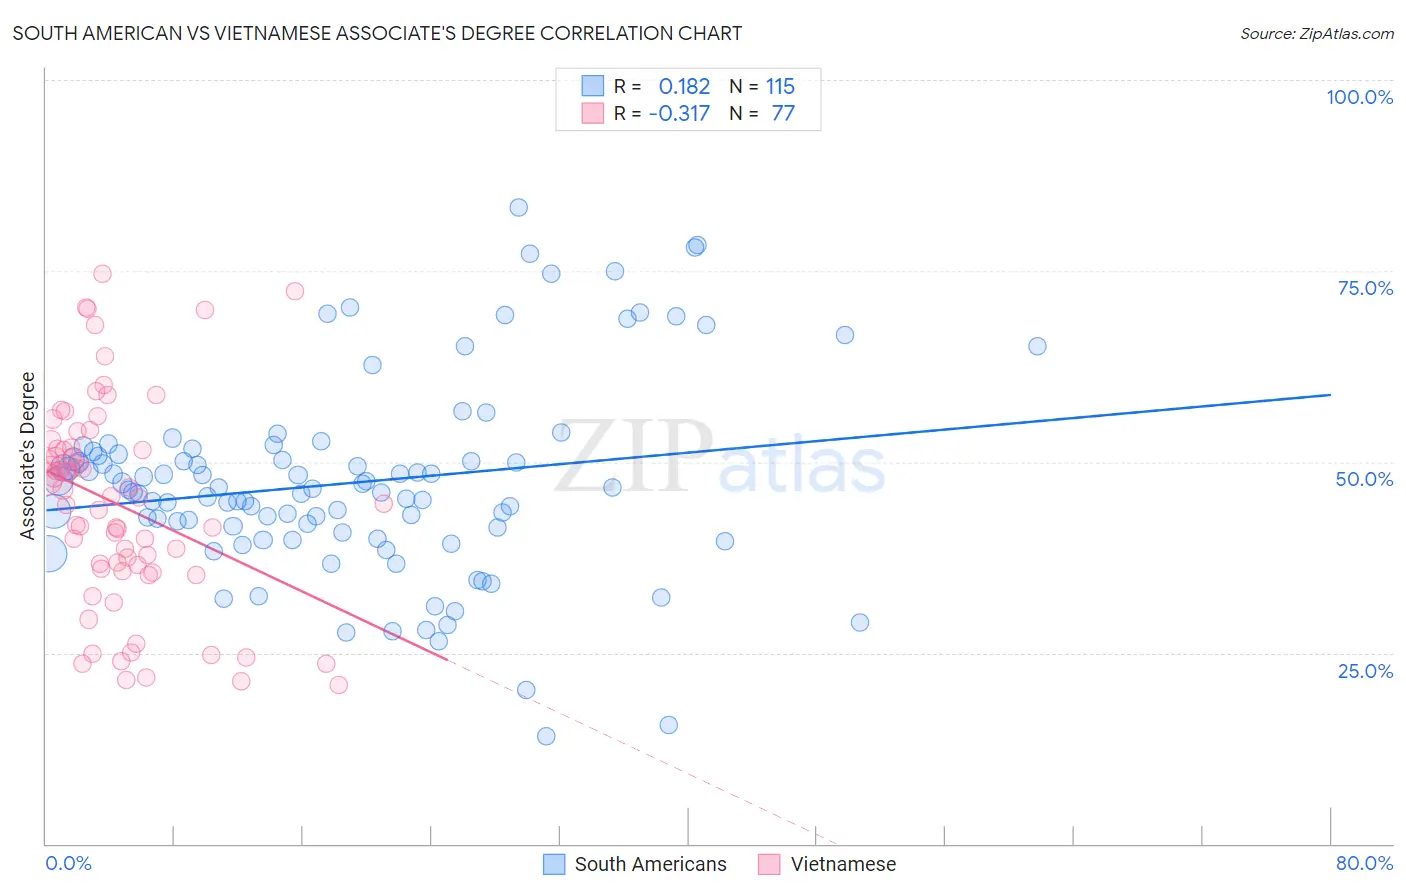1406x892 pixels.
Task: Click the pink Vietnamese legend swatch
Action: click(769, 864)
